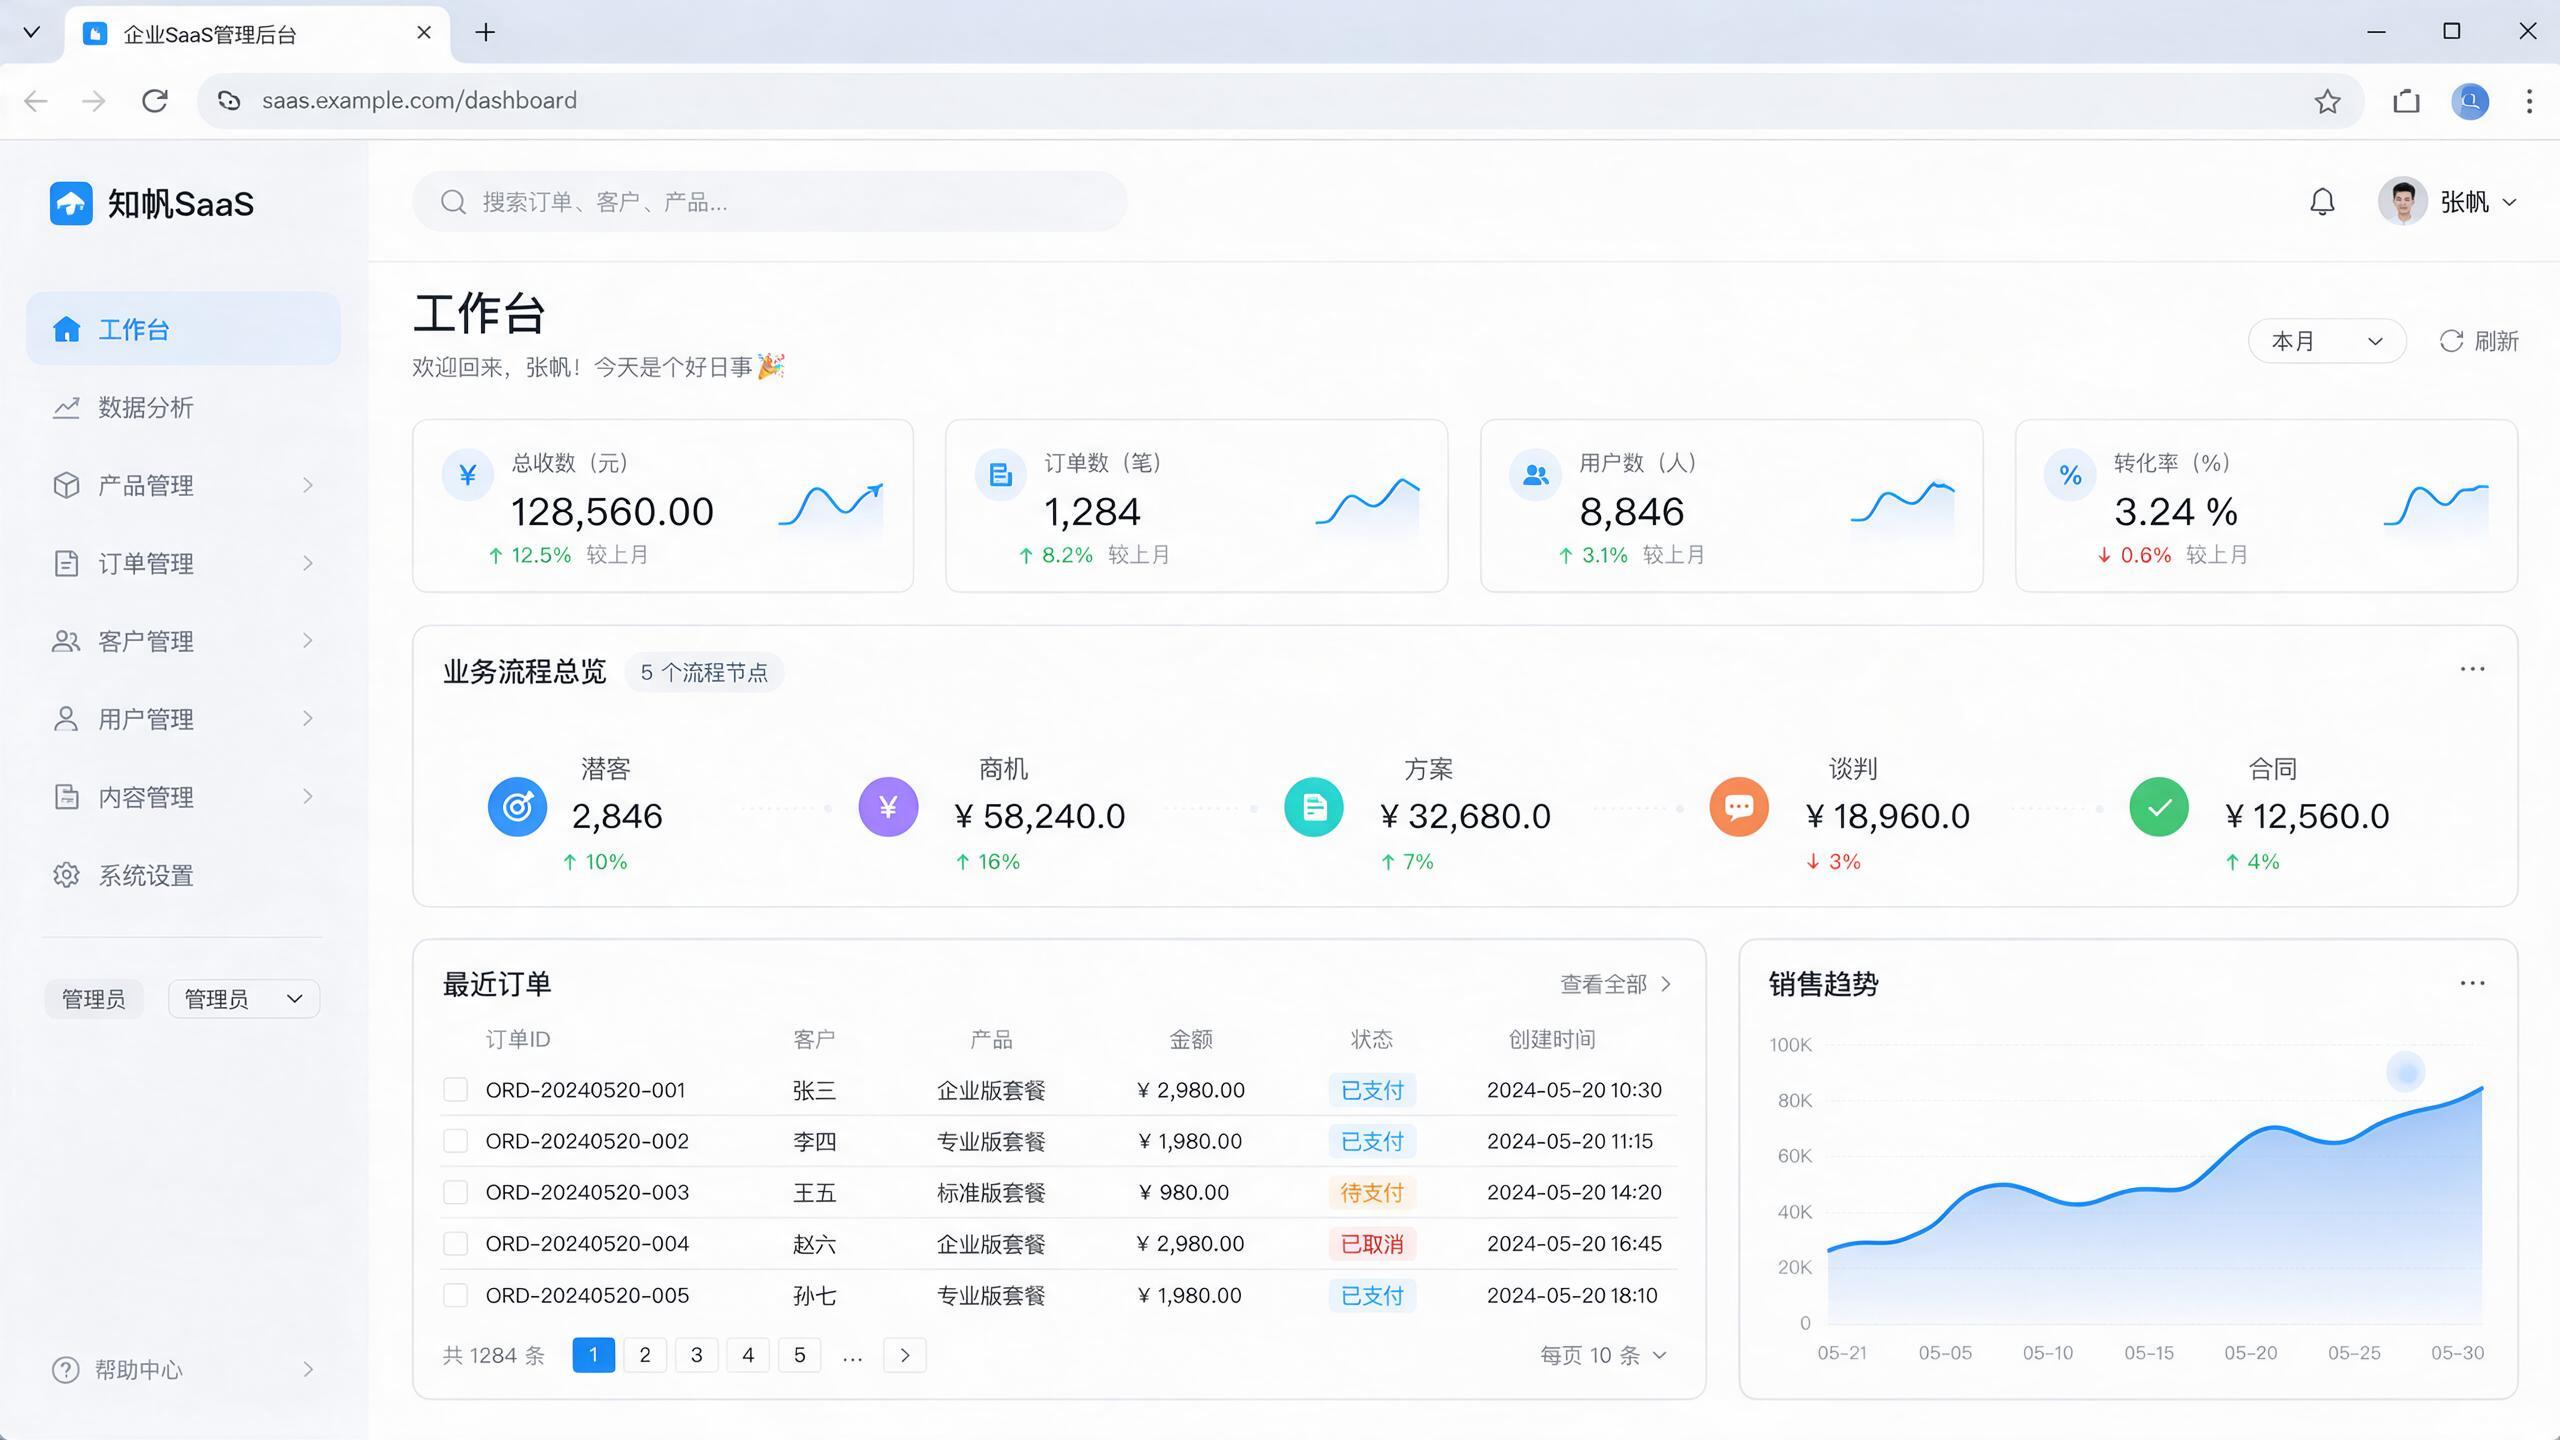Click the notification bell icon
Viewport: 2560px width, 1440px height.
(2322, 202)
